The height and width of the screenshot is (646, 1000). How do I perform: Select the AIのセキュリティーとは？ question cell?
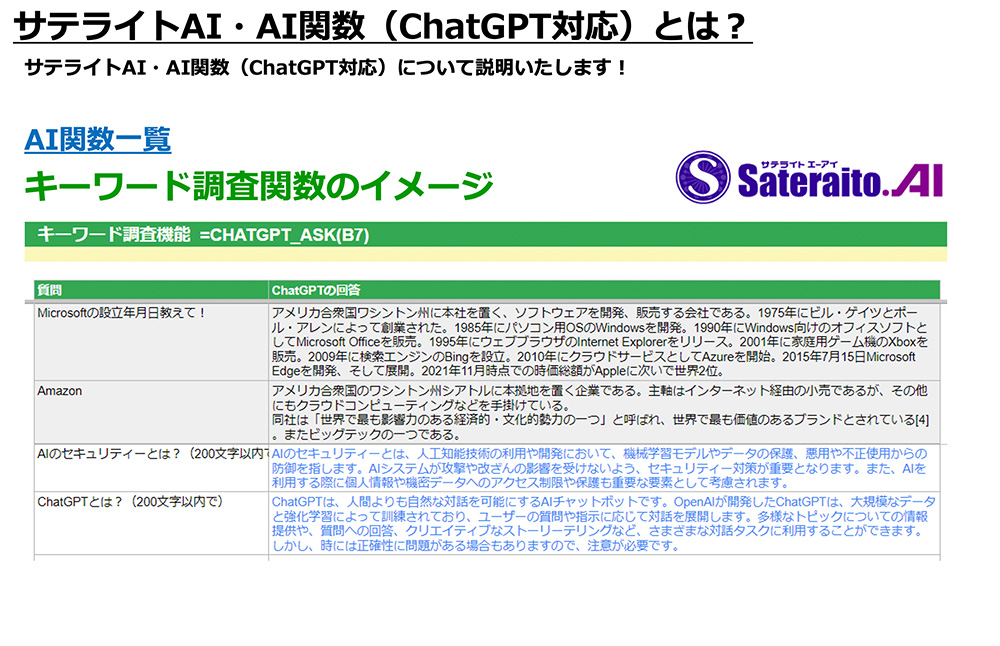click(x=151, y=467)
